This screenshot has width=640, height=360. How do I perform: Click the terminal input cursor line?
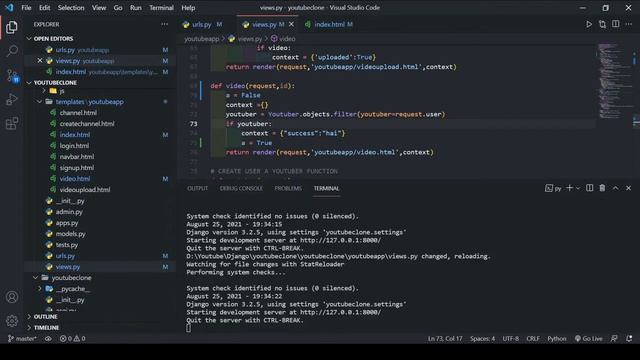(188, 328)
